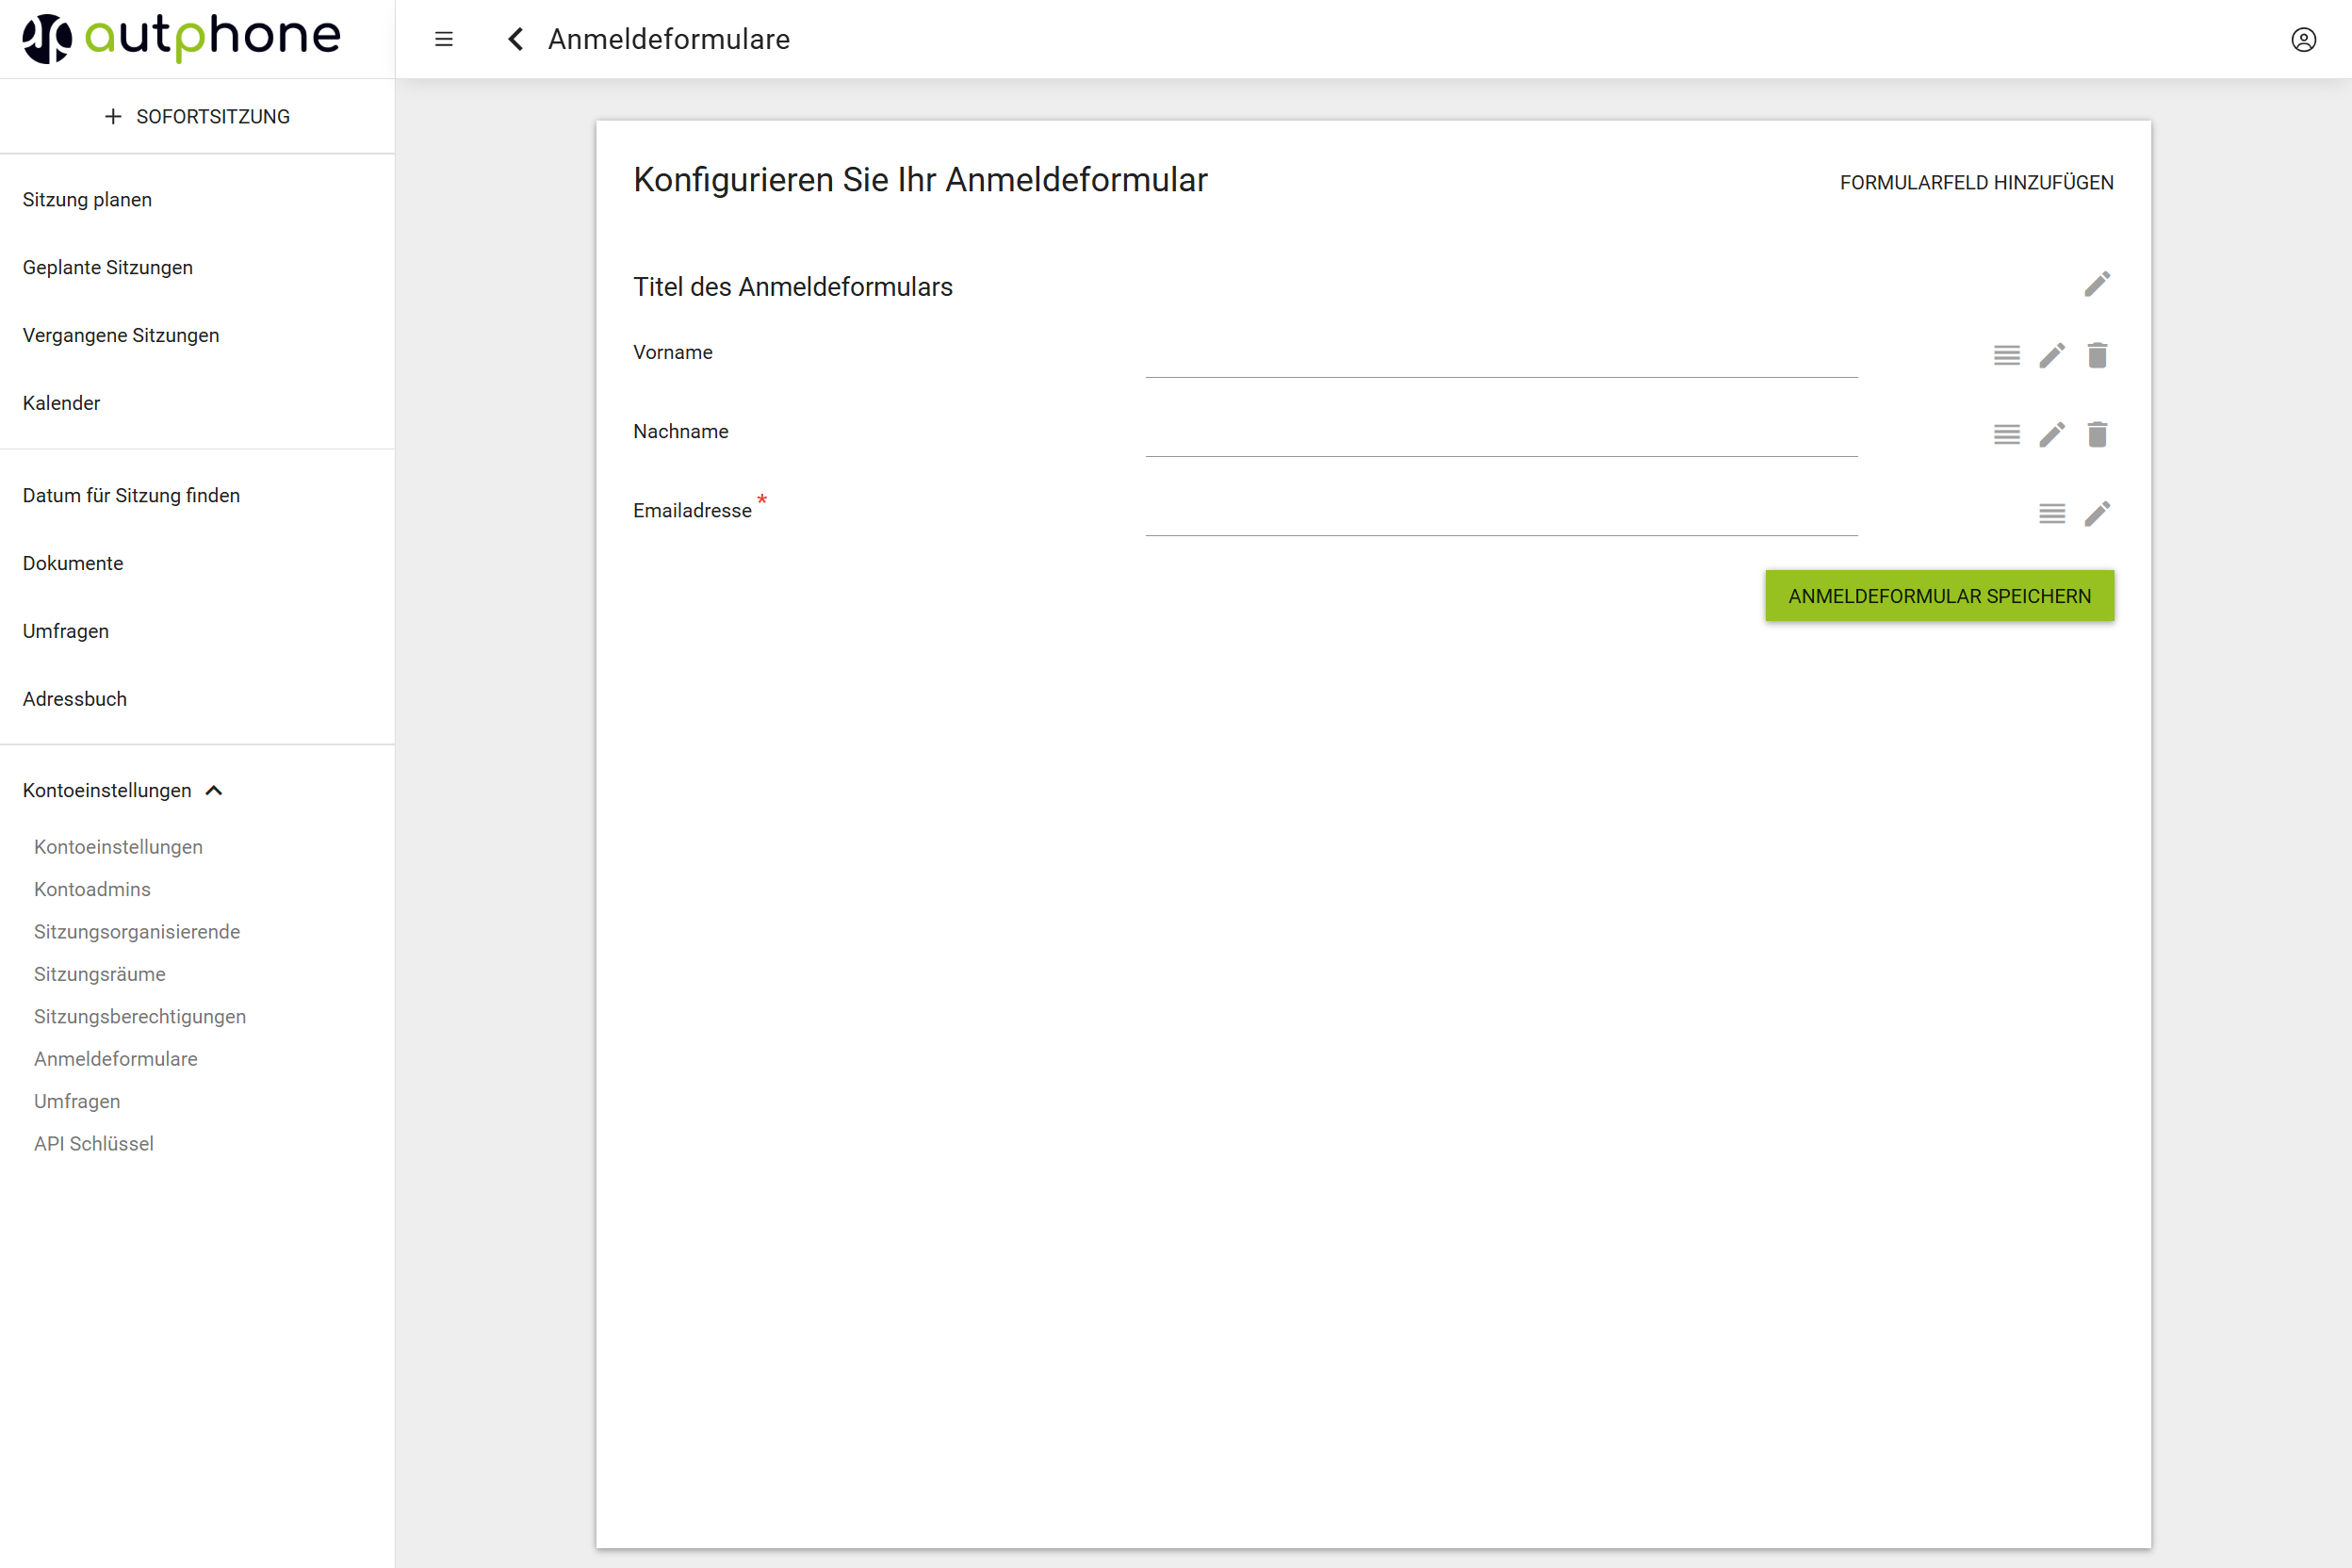
Task: Open the user account icon
Action: pyautogui.click(x=2303, y=39)
